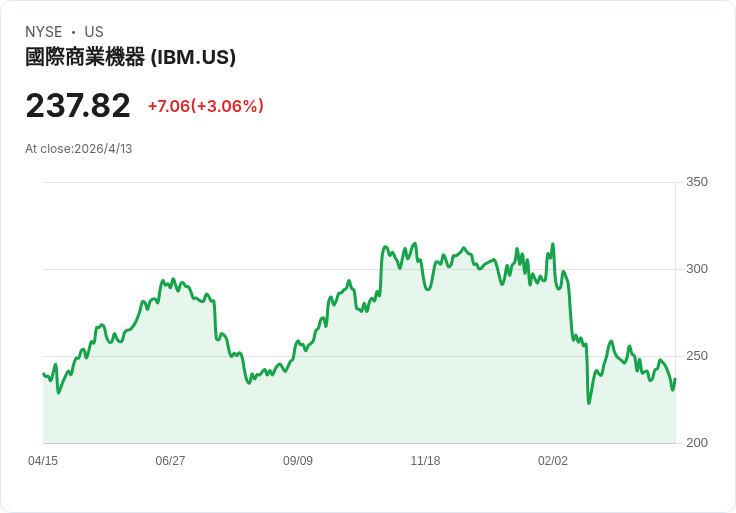Click the rightmost end of the price line

675,380
